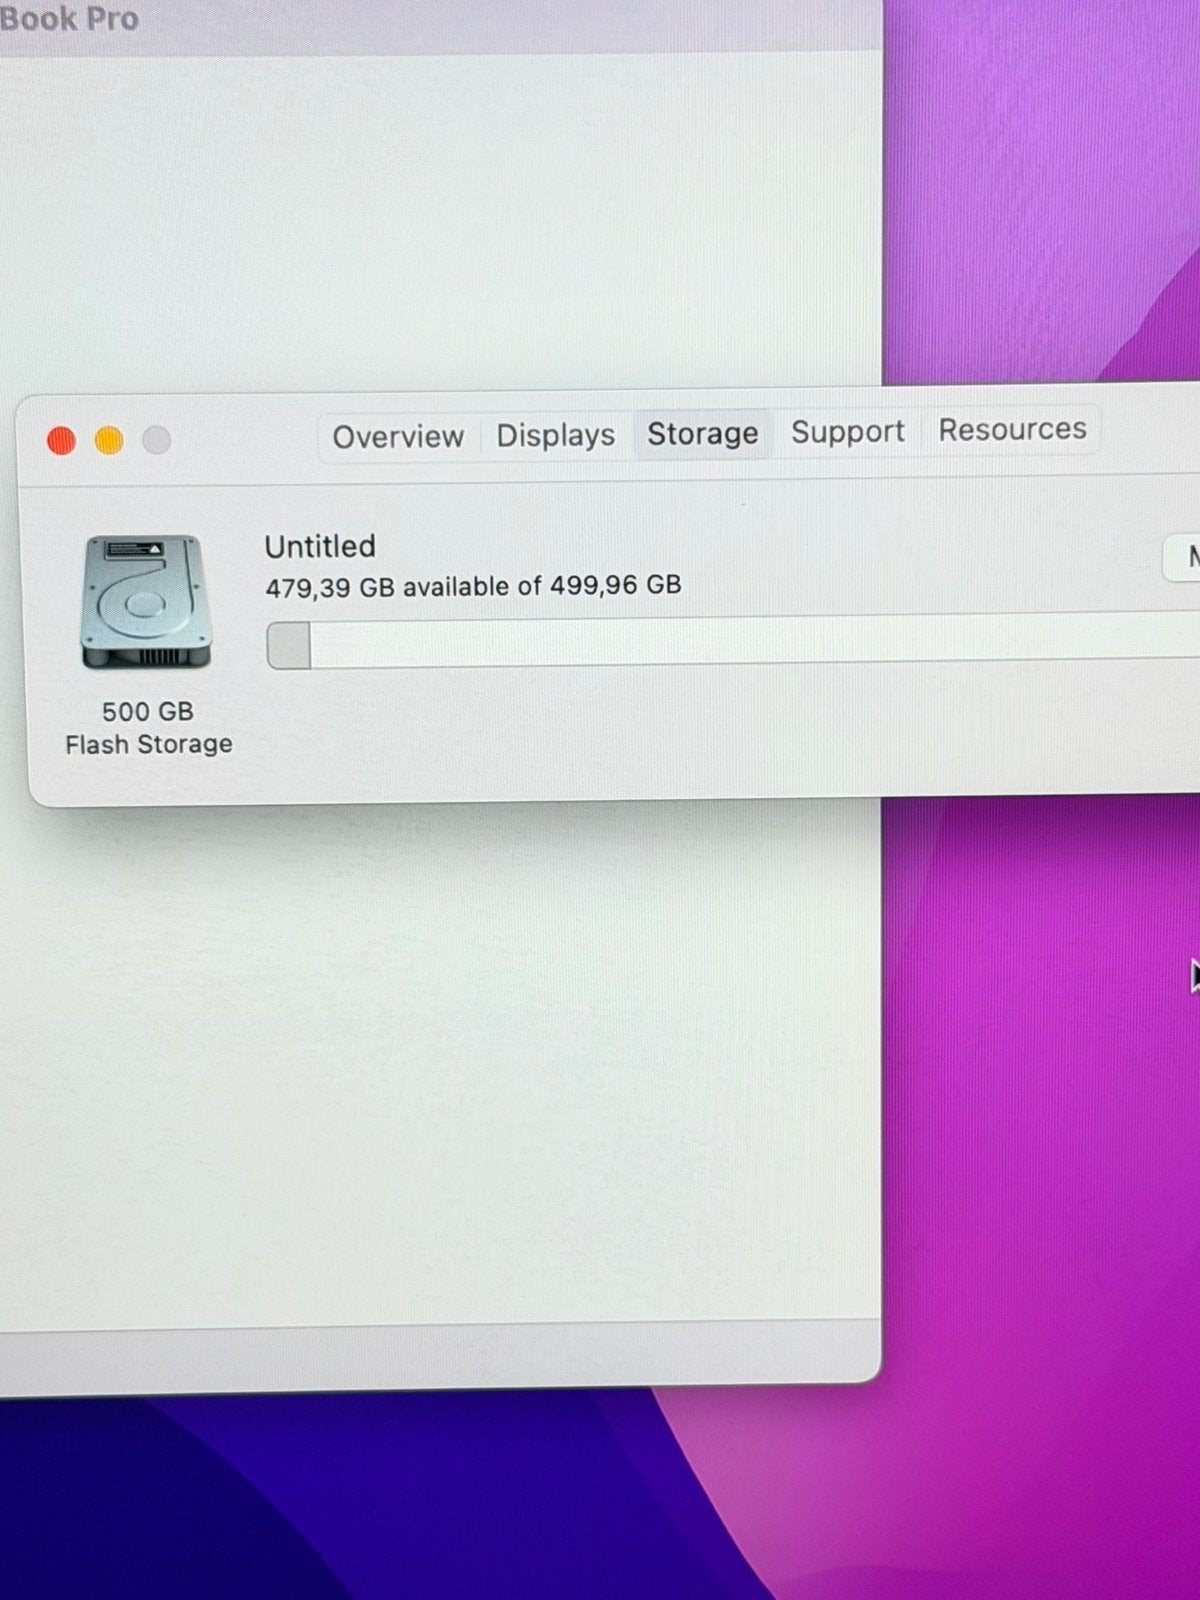The width and height of the screenshot is (1200, 1600).
Task: Click the Book Pro title in background window
Action: pos(69,18)
